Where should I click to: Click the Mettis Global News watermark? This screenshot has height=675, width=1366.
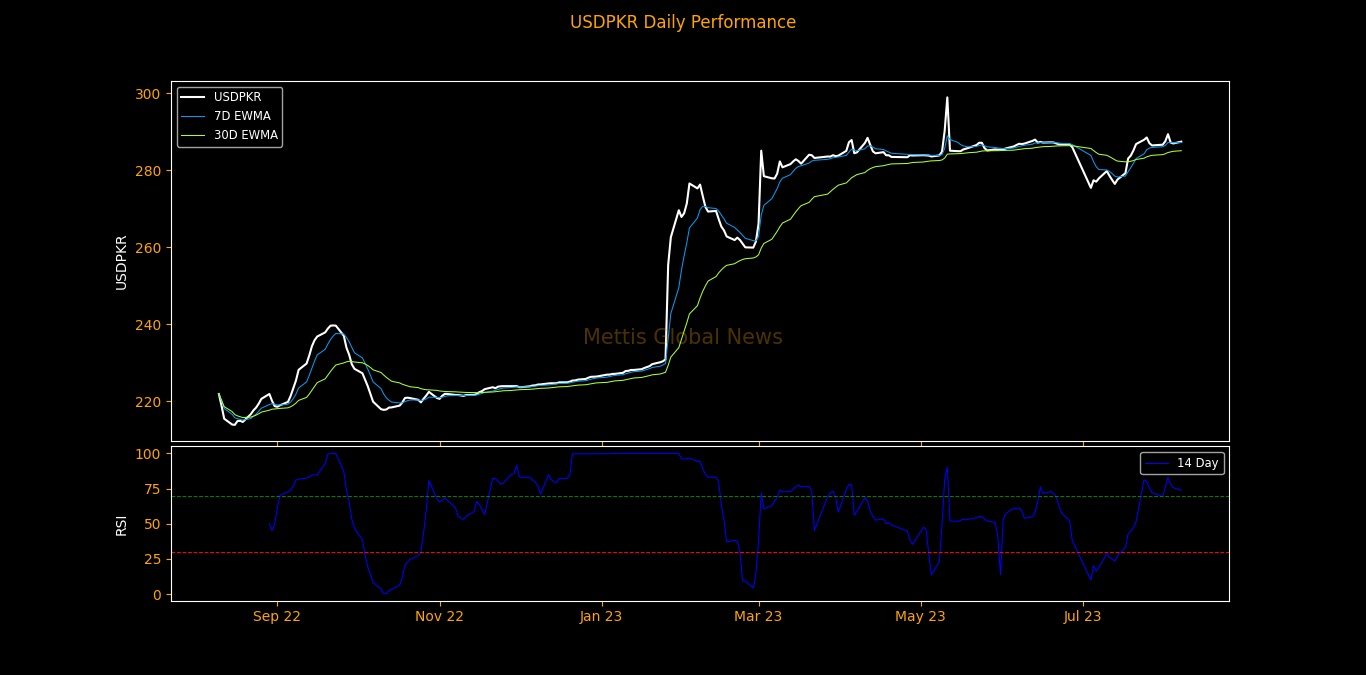(683, 338)
